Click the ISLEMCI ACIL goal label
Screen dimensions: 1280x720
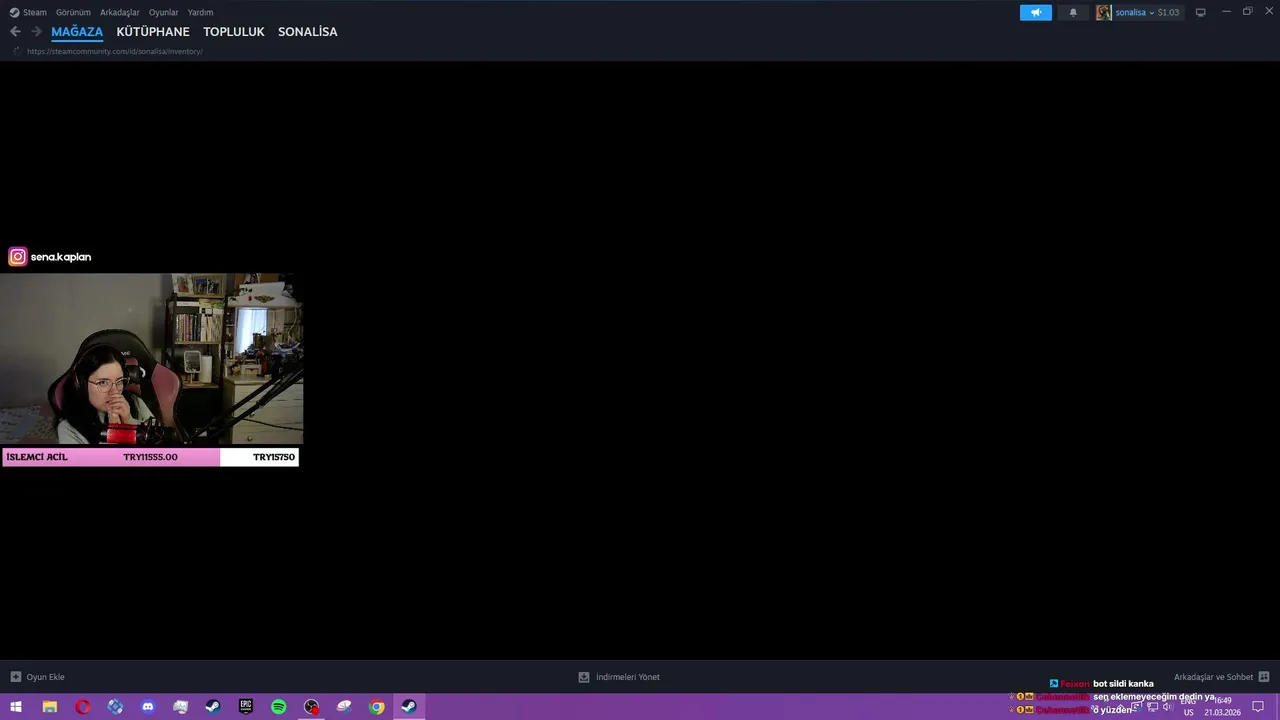37,457
